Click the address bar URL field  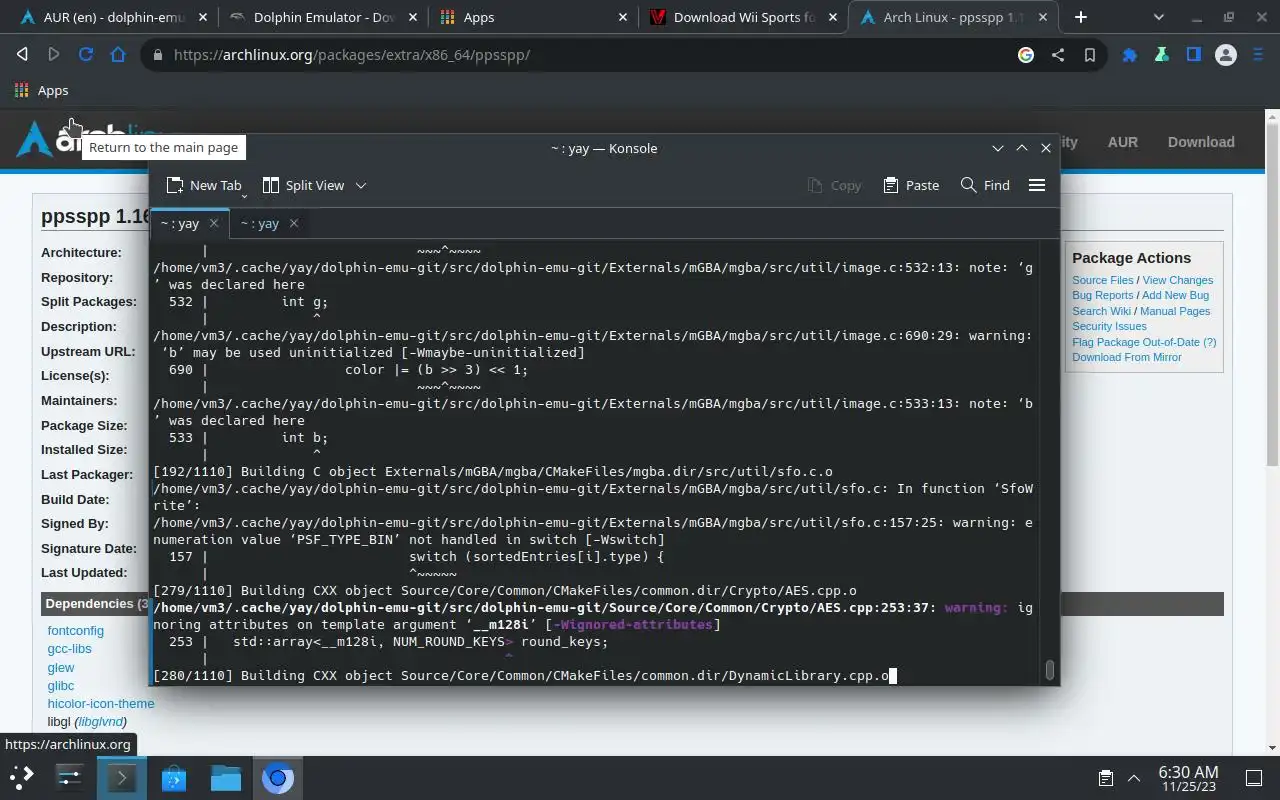580,55
